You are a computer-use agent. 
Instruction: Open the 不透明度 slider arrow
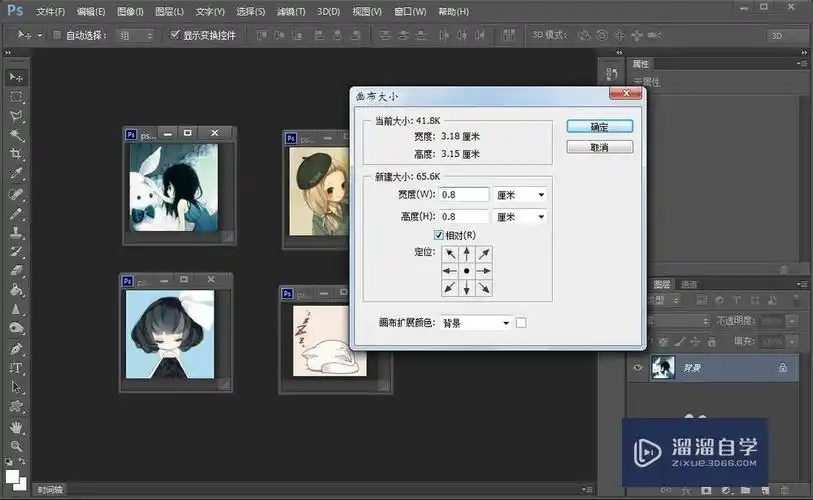pos(792,321)
